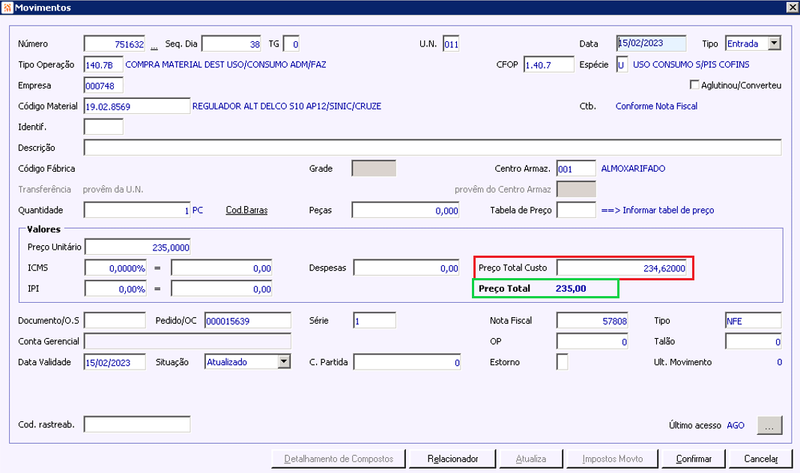Click 'REGULADOR ALT DELCO S10 AP12/SINIC/CRUZE' text

[287, 106]
